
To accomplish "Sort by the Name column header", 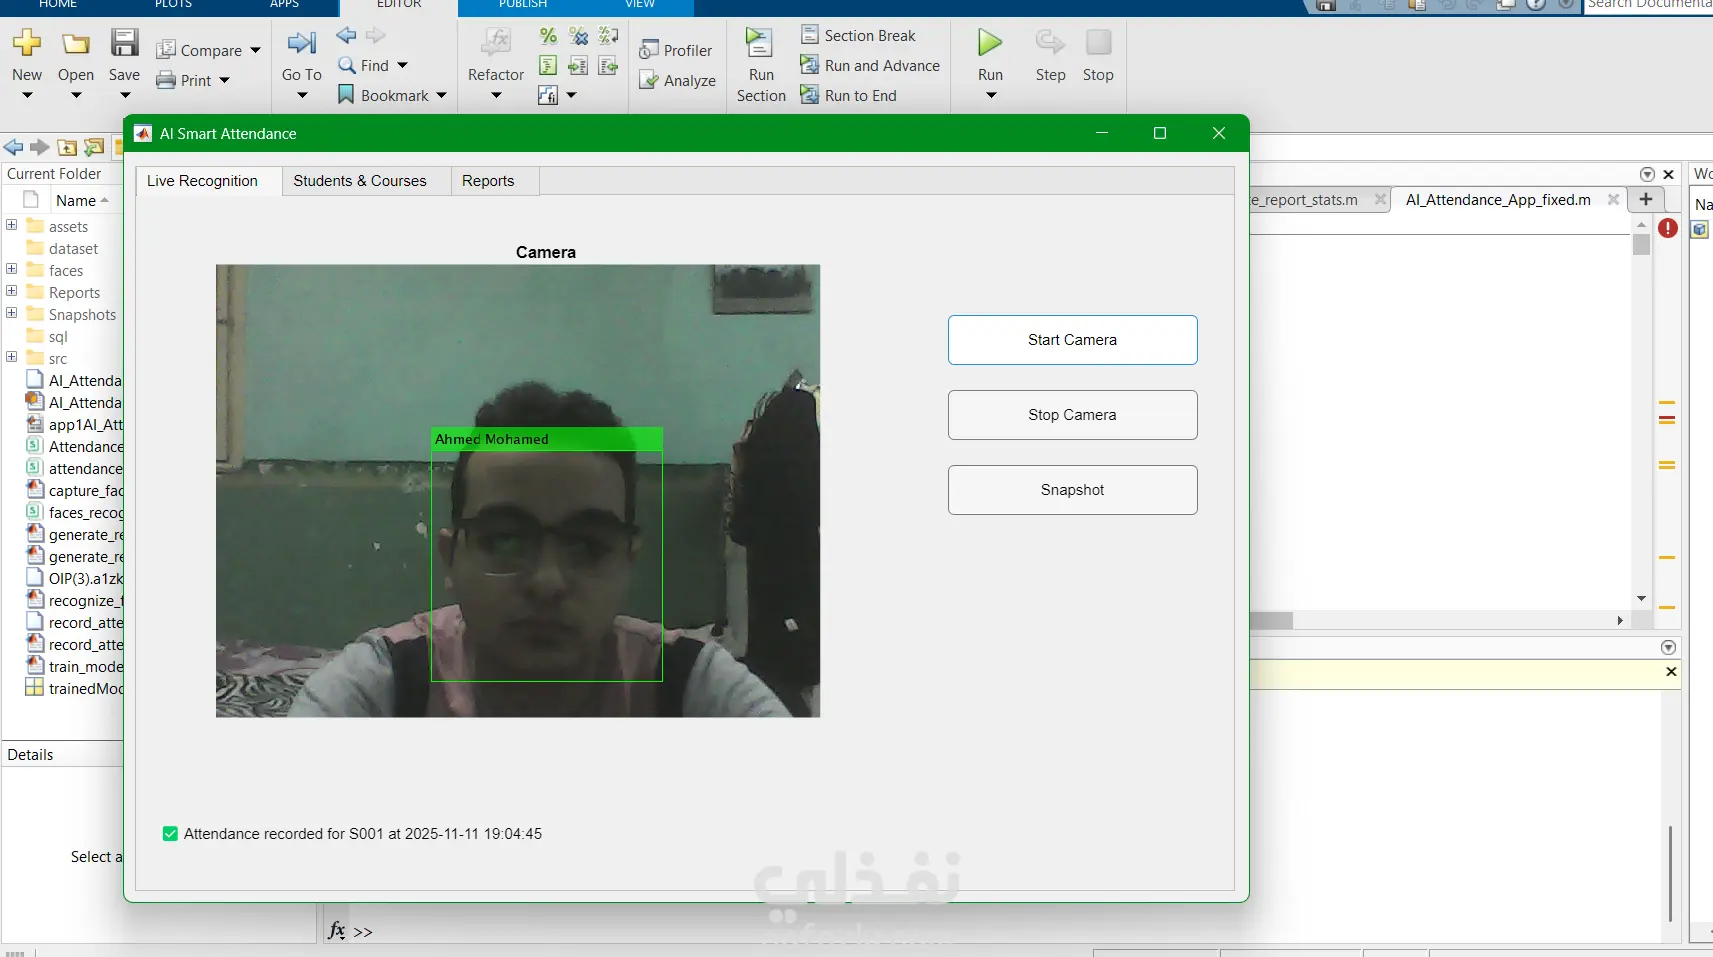I will 76,200.
